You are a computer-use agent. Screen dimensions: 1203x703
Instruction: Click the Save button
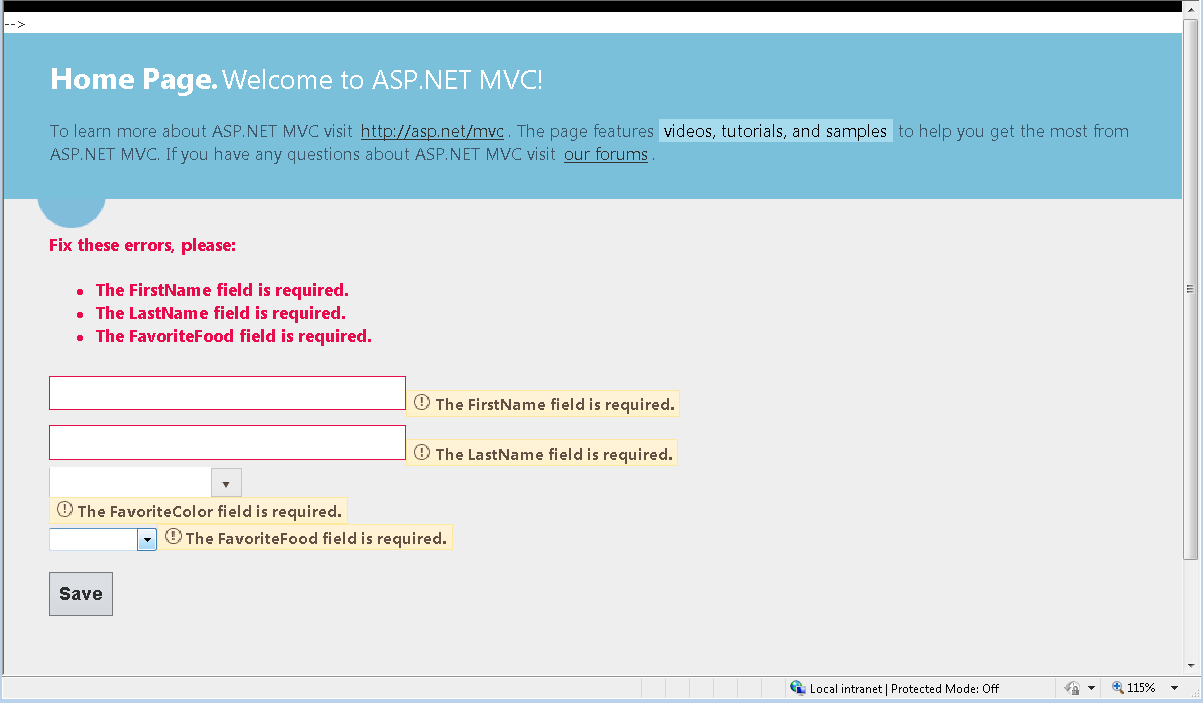81,594
